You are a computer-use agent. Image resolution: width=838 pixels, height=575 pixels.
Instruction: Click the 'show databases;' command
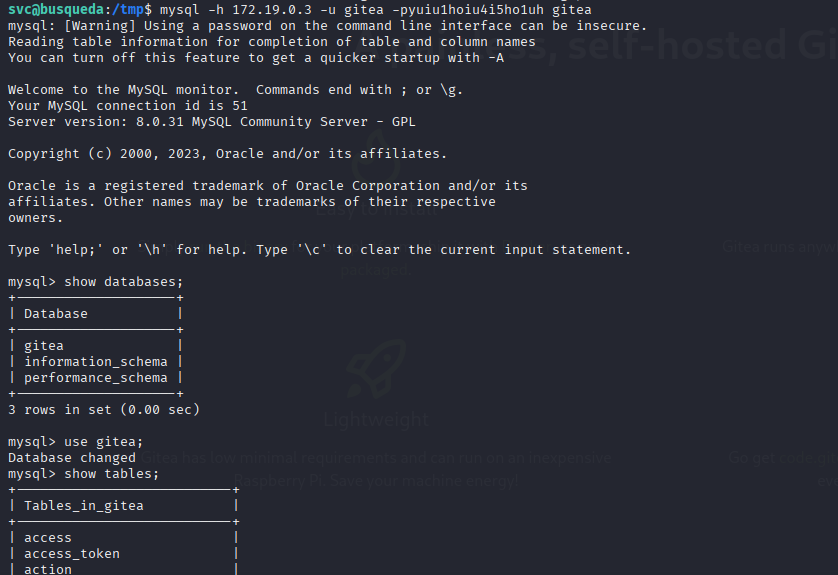coord(123,282)
